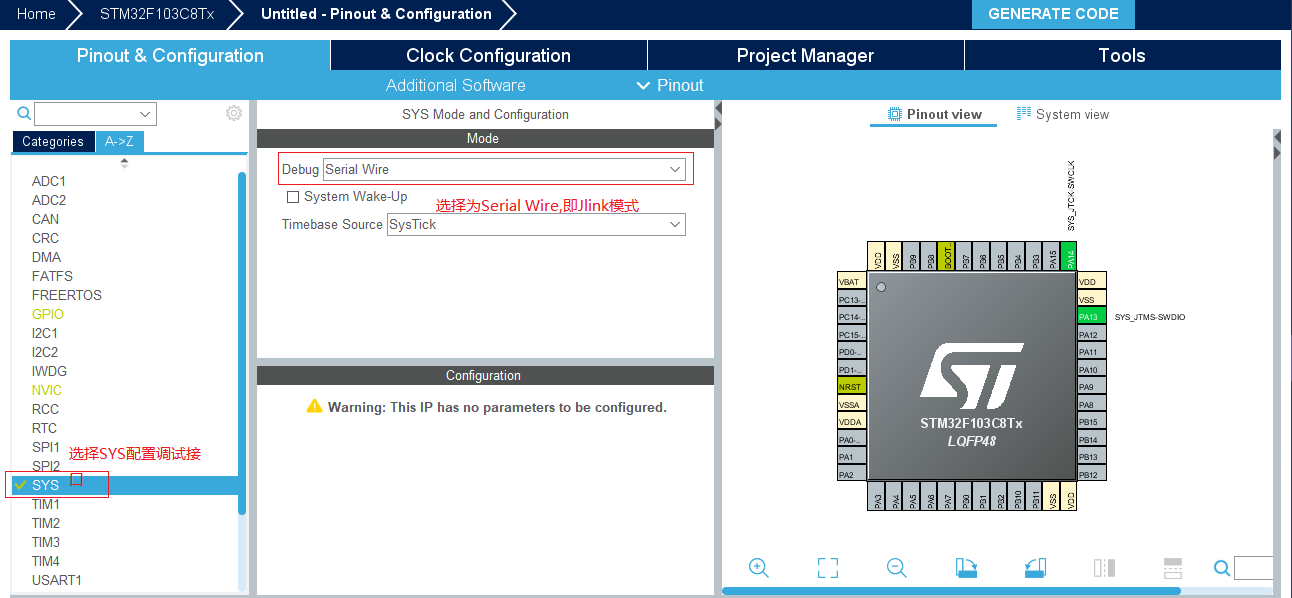Click the peripheral search text field
The width and height of the screenshot is (1292, 598).
click(x=86, y=114)
